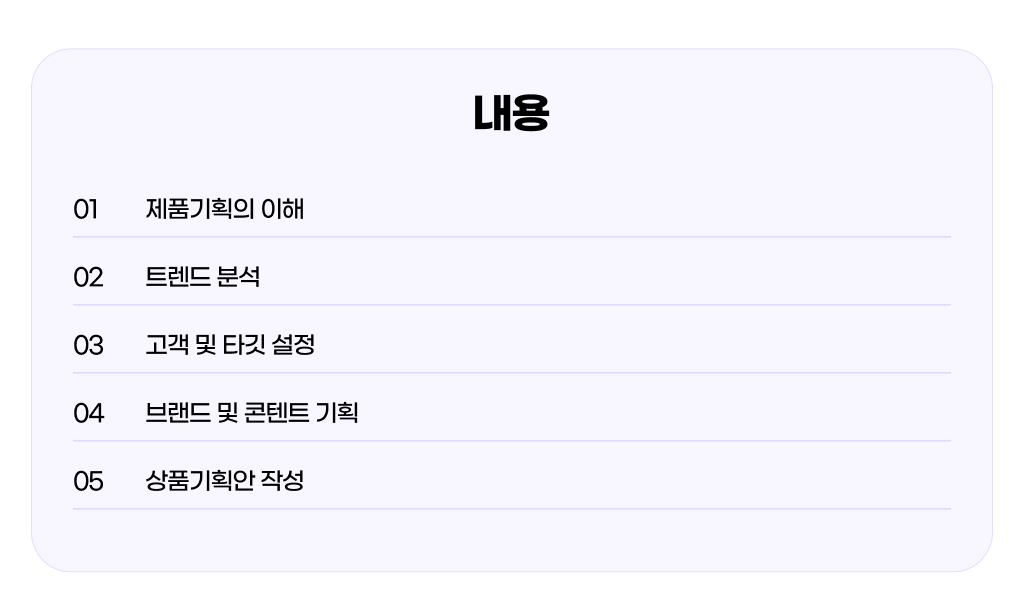Open the 고객 및 타깃 설정 item
Screen dimensions: 1024x614
(230, 345)
